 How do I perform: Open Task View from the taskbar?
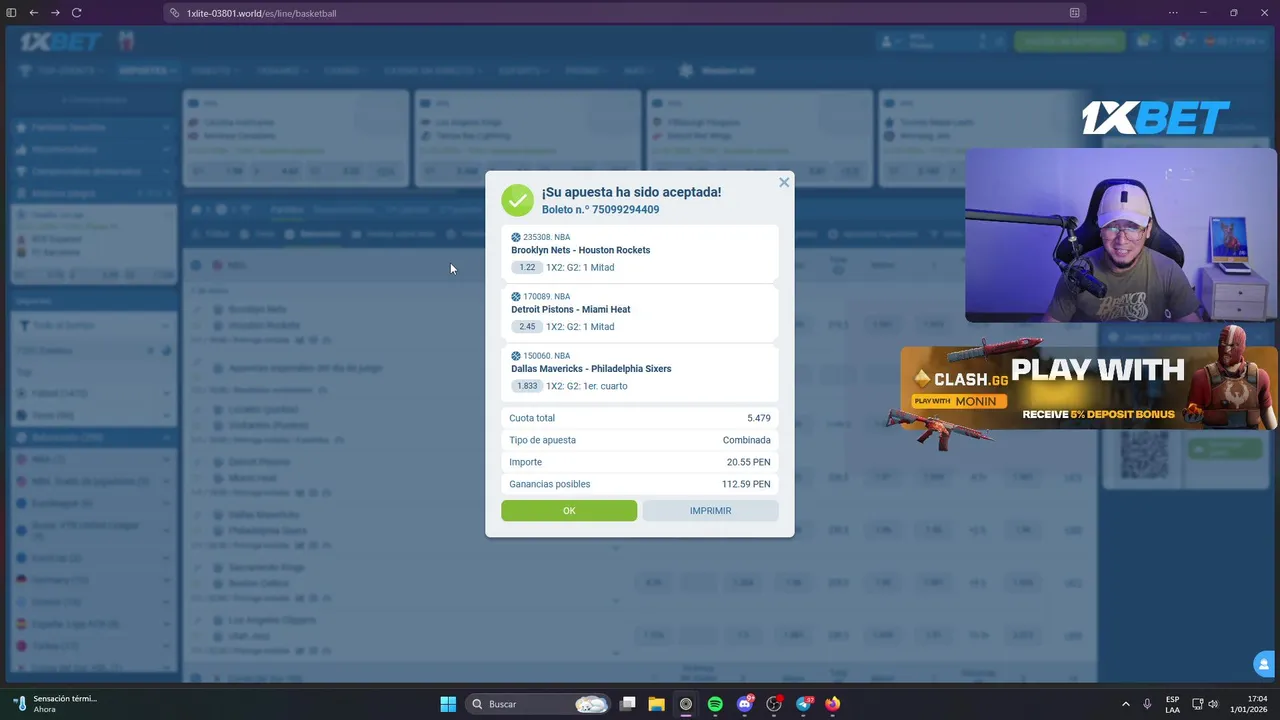pos(627,704)
